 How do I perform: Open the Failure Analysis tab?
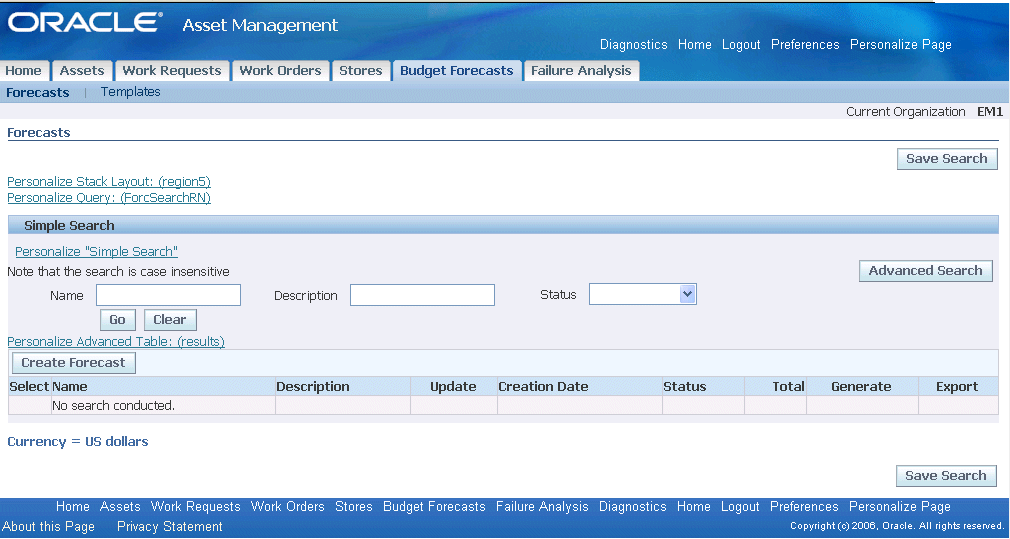click(x=581, y=71)
